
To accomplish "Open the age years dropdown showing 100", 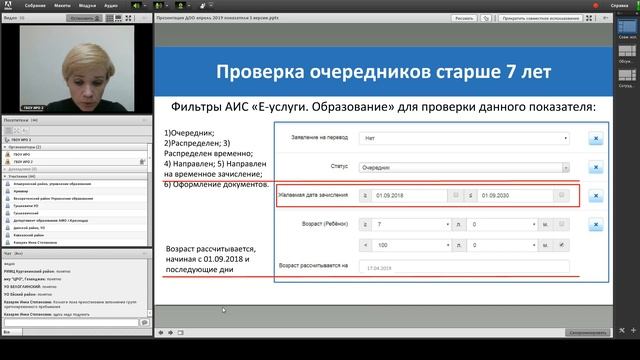I will tap(411, 245).
